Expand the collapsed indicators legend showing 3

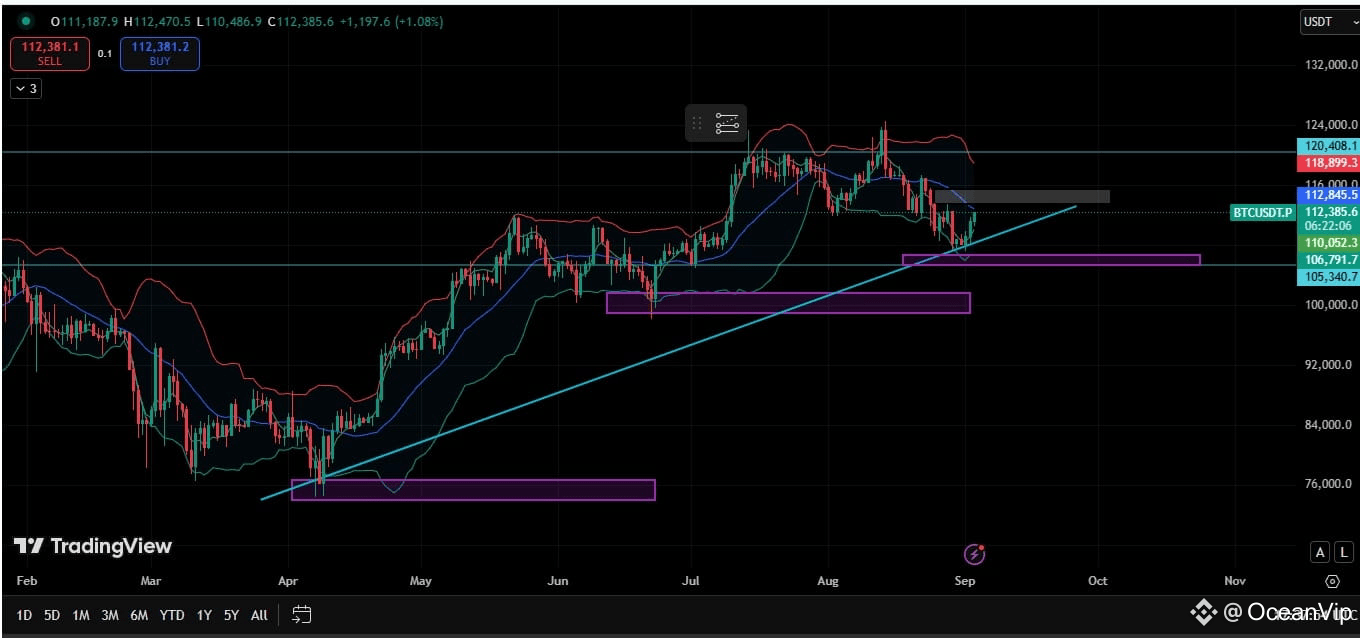pyautogui.click(x=25, y=89)
